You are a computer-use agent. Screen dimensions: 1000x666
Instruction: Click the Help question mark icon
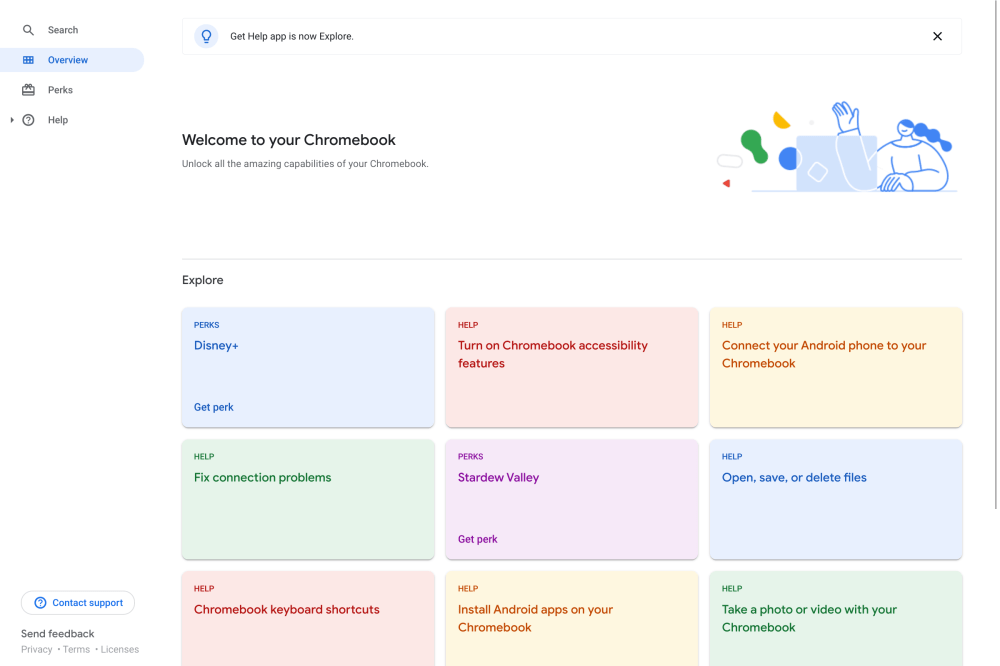coord(28,120)
